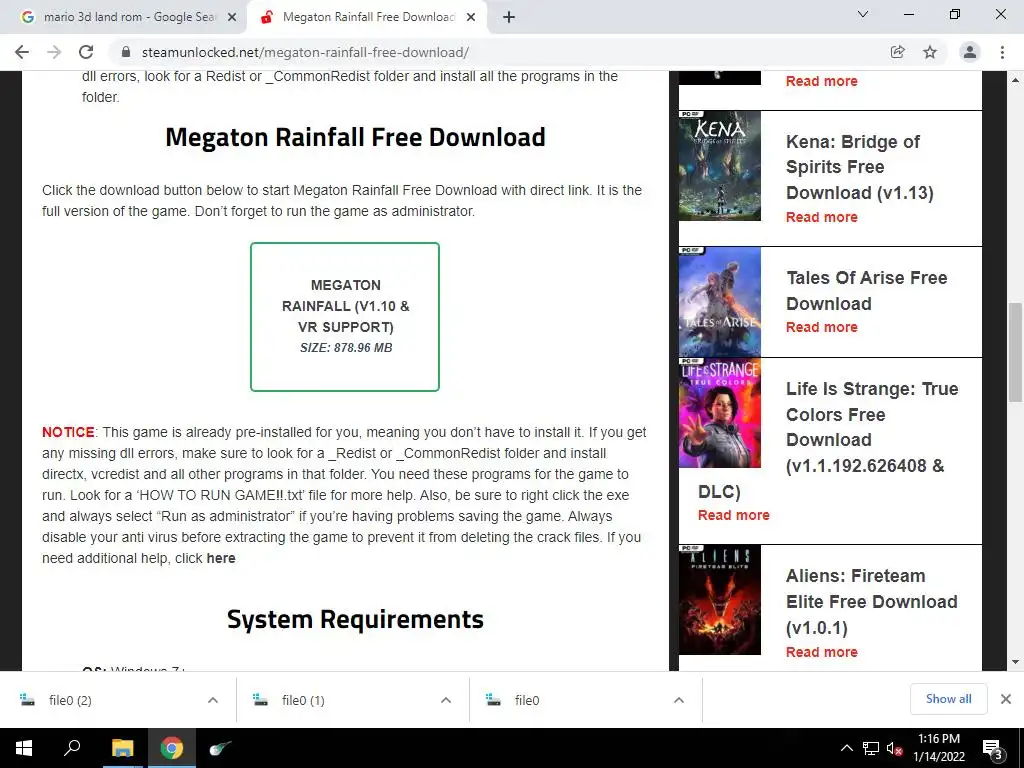
Task: Open Windows search magnifier
Action: click(72, 748)
